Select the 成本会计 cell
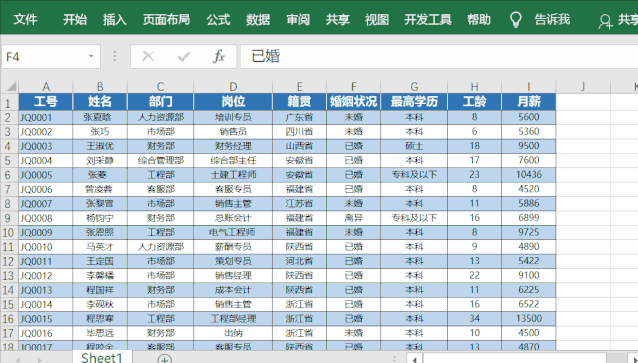Screen dimensions: 638x363 [x=233, y=290]
